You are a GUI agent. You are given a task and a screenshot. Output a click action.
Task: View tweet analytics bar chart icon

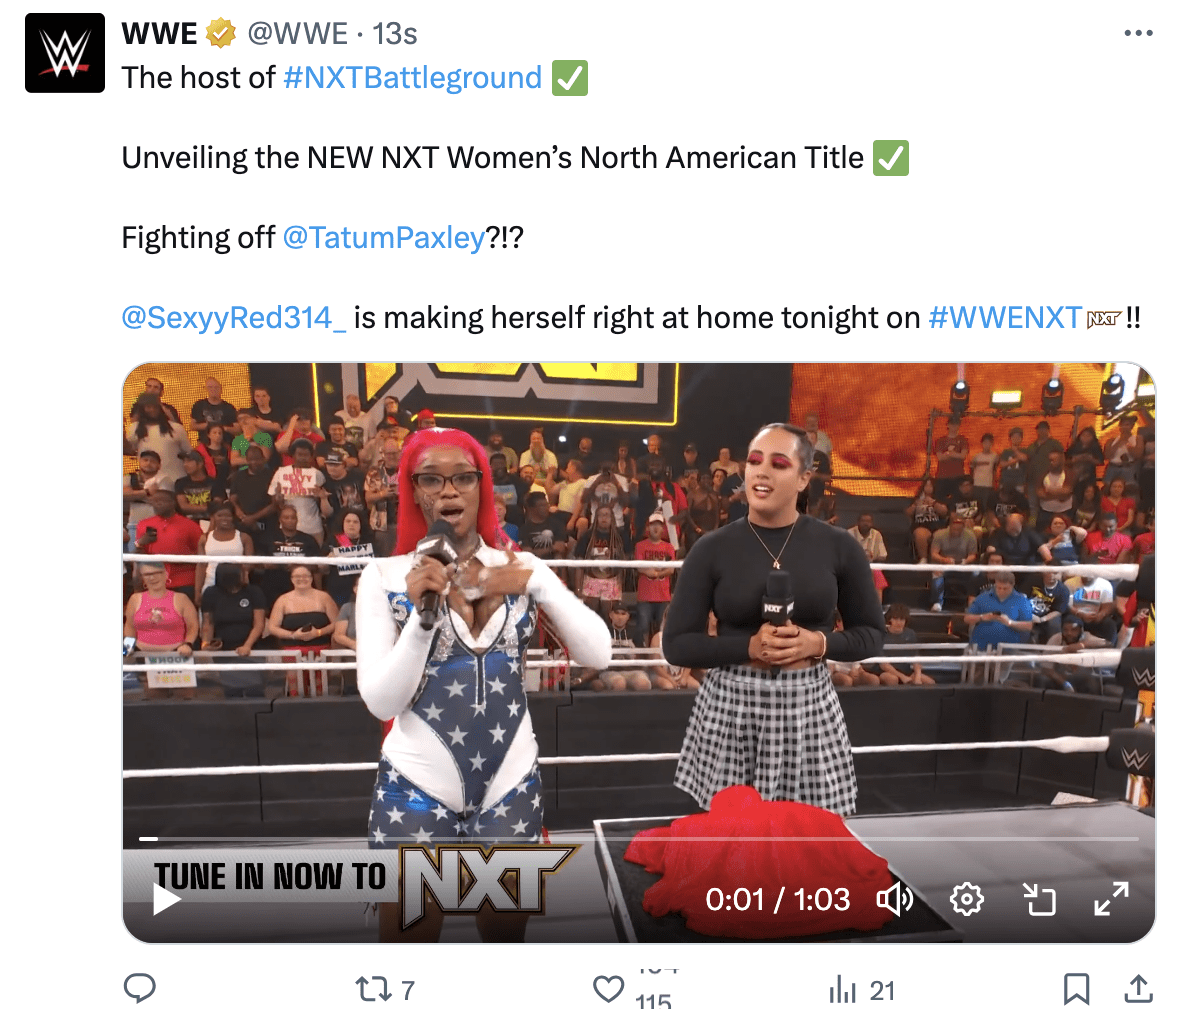pyautogui.click(x=843, y=990)
